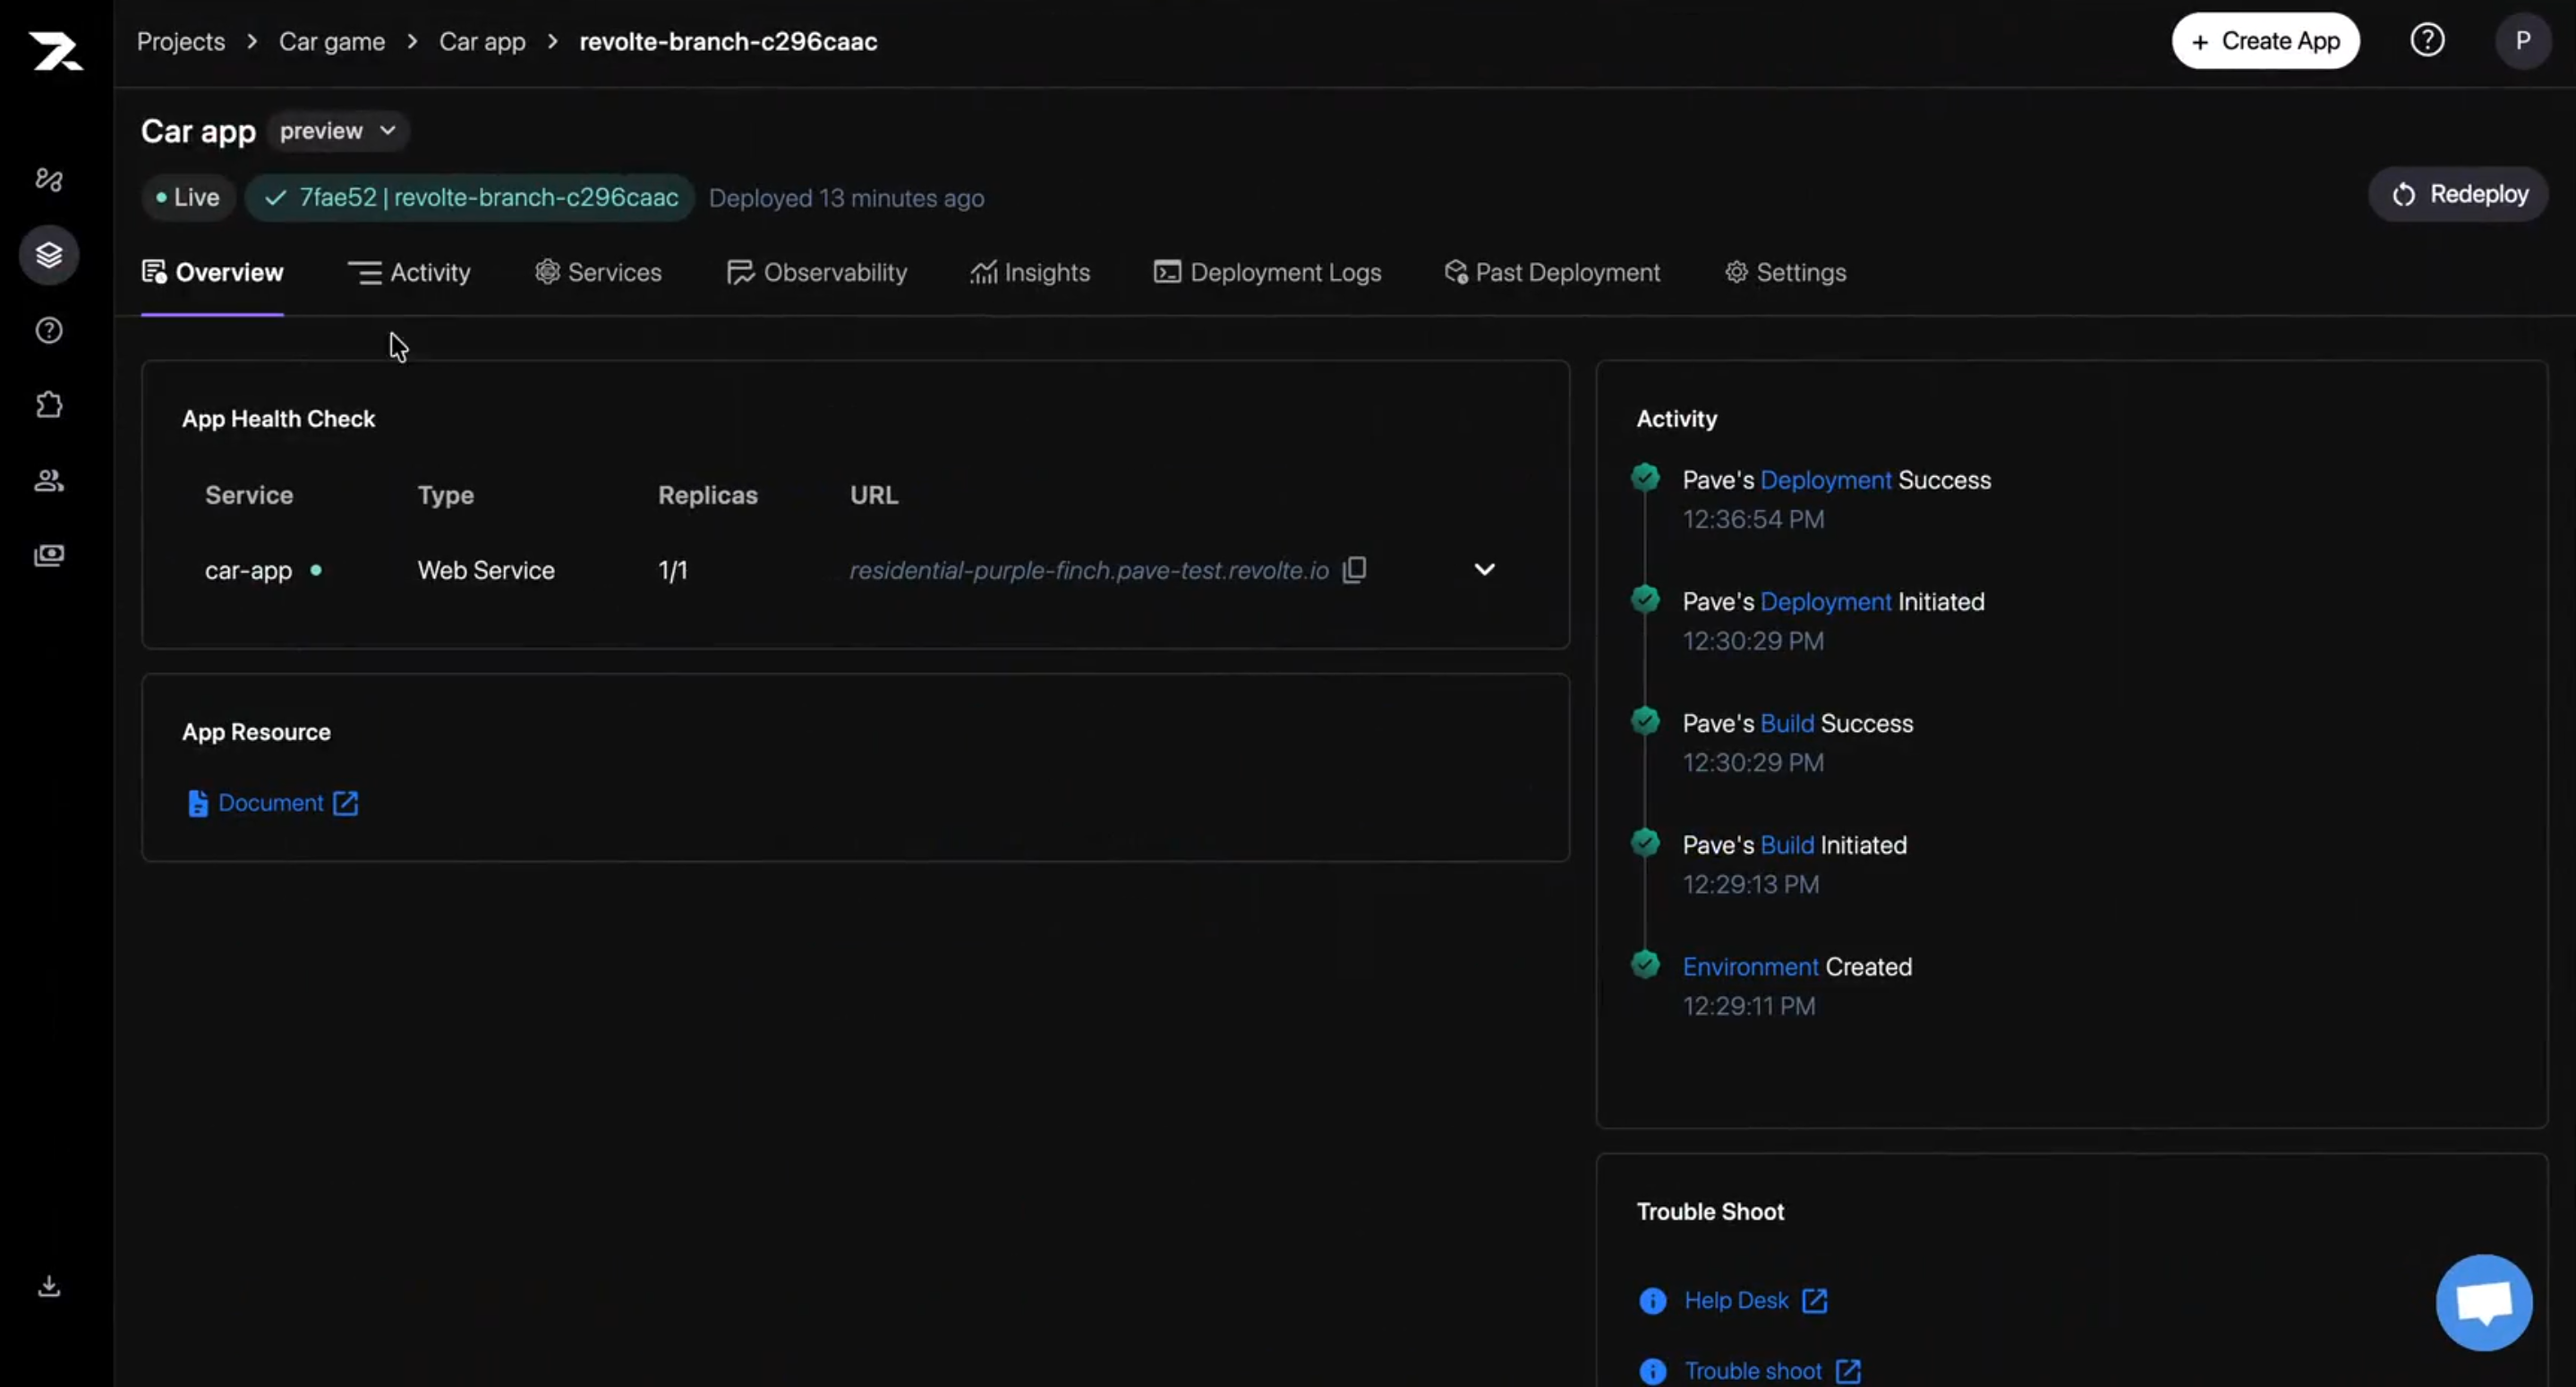This screenshot has height=1387, width=2576.
Task: Click Environment link in activity list
Action: point(1750,967)
